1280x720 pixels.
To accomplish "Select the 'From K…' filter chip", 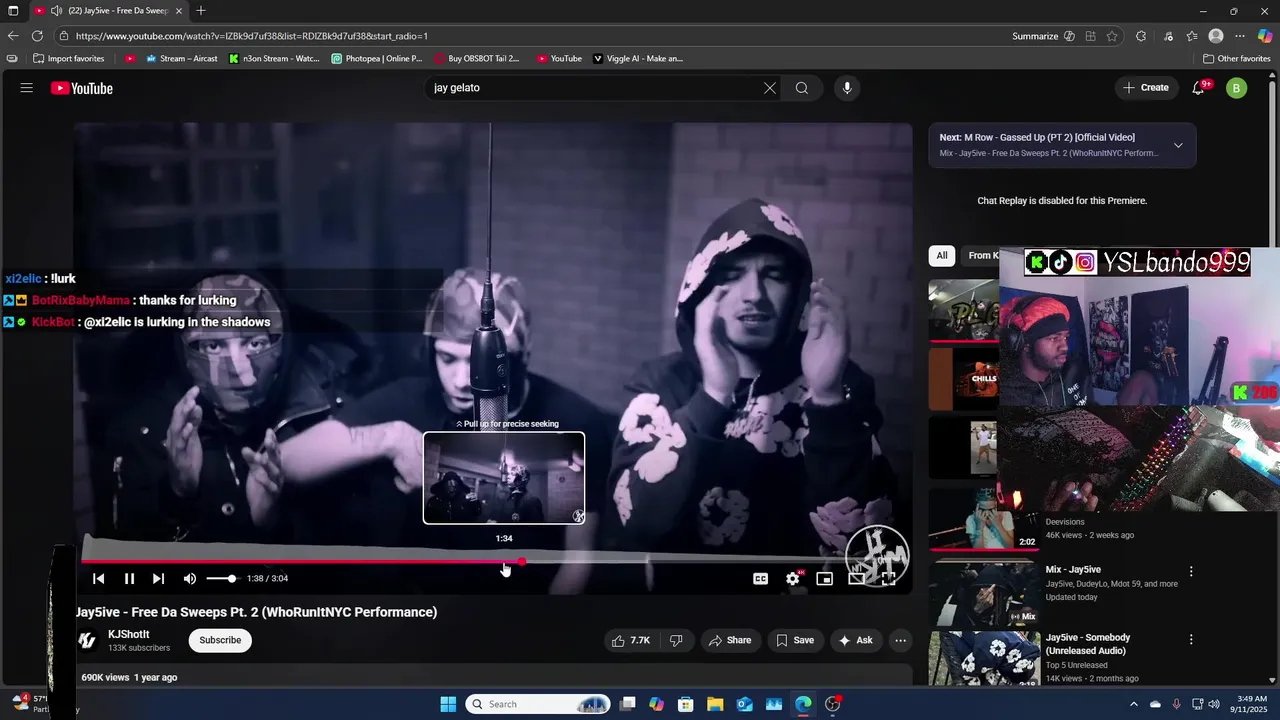I will 983,256.
